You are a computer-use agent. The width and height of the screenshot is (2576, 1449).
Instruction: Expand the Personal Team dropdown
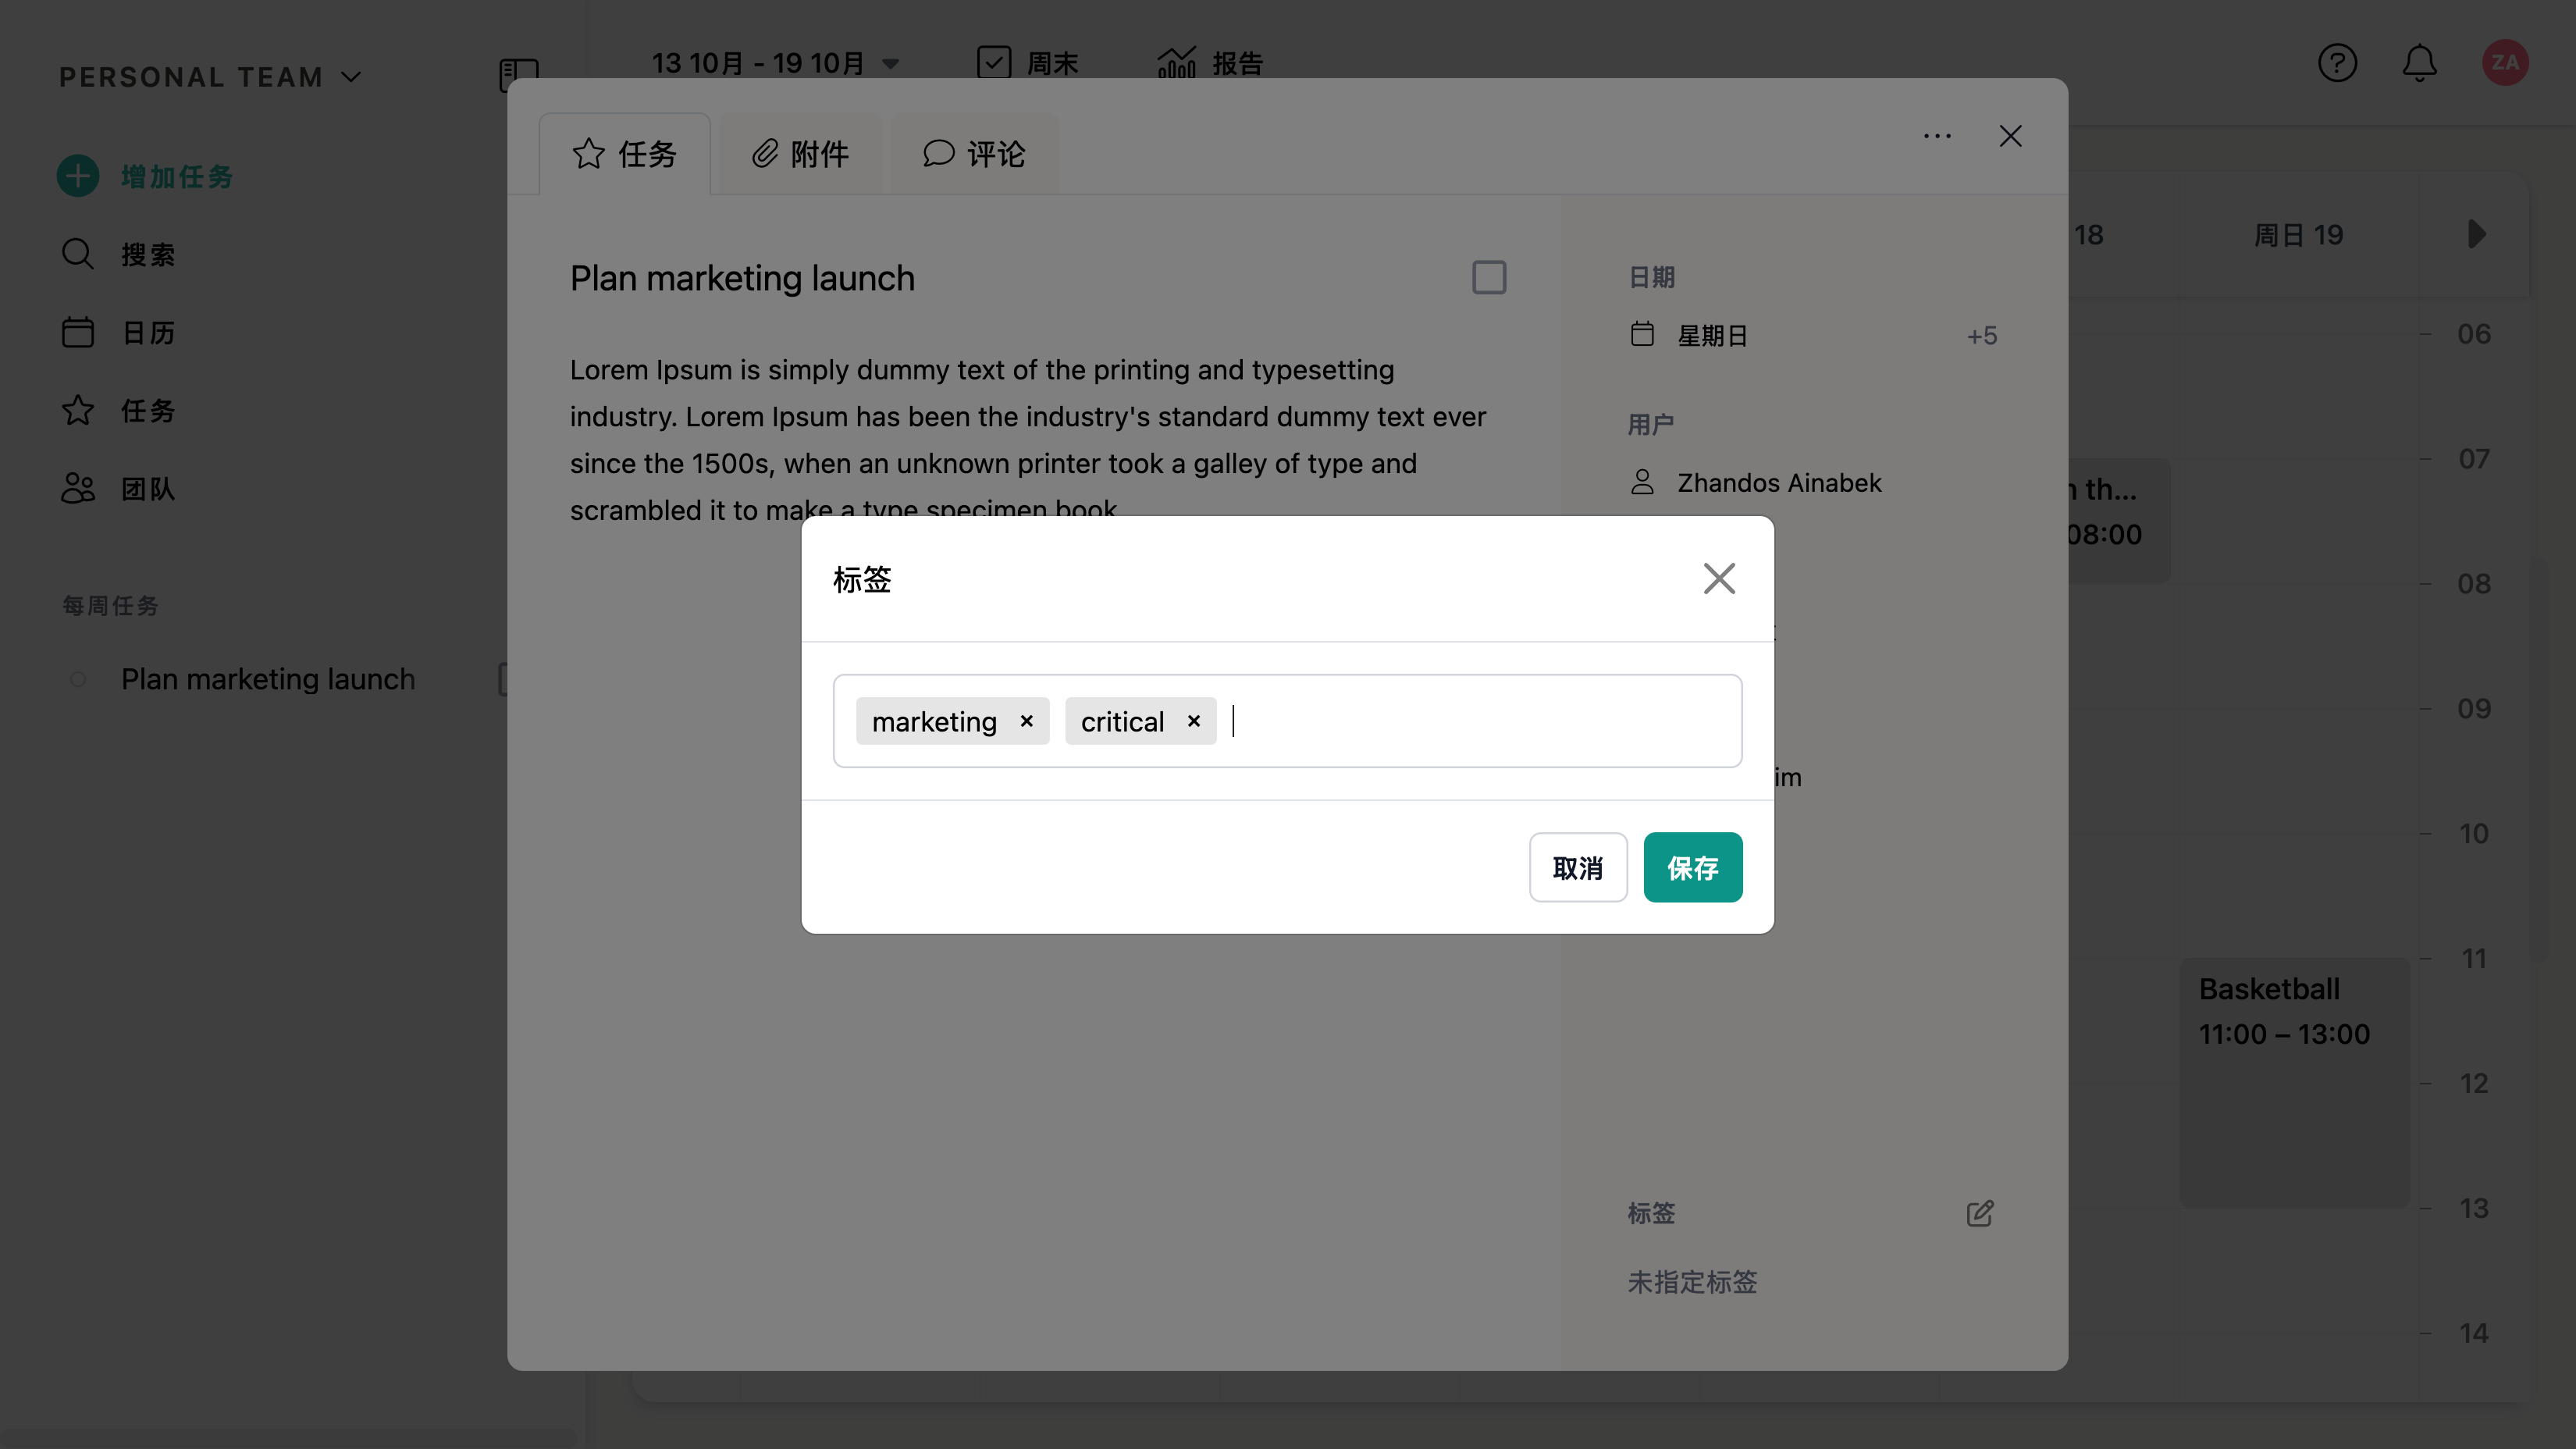click(351, 77)
